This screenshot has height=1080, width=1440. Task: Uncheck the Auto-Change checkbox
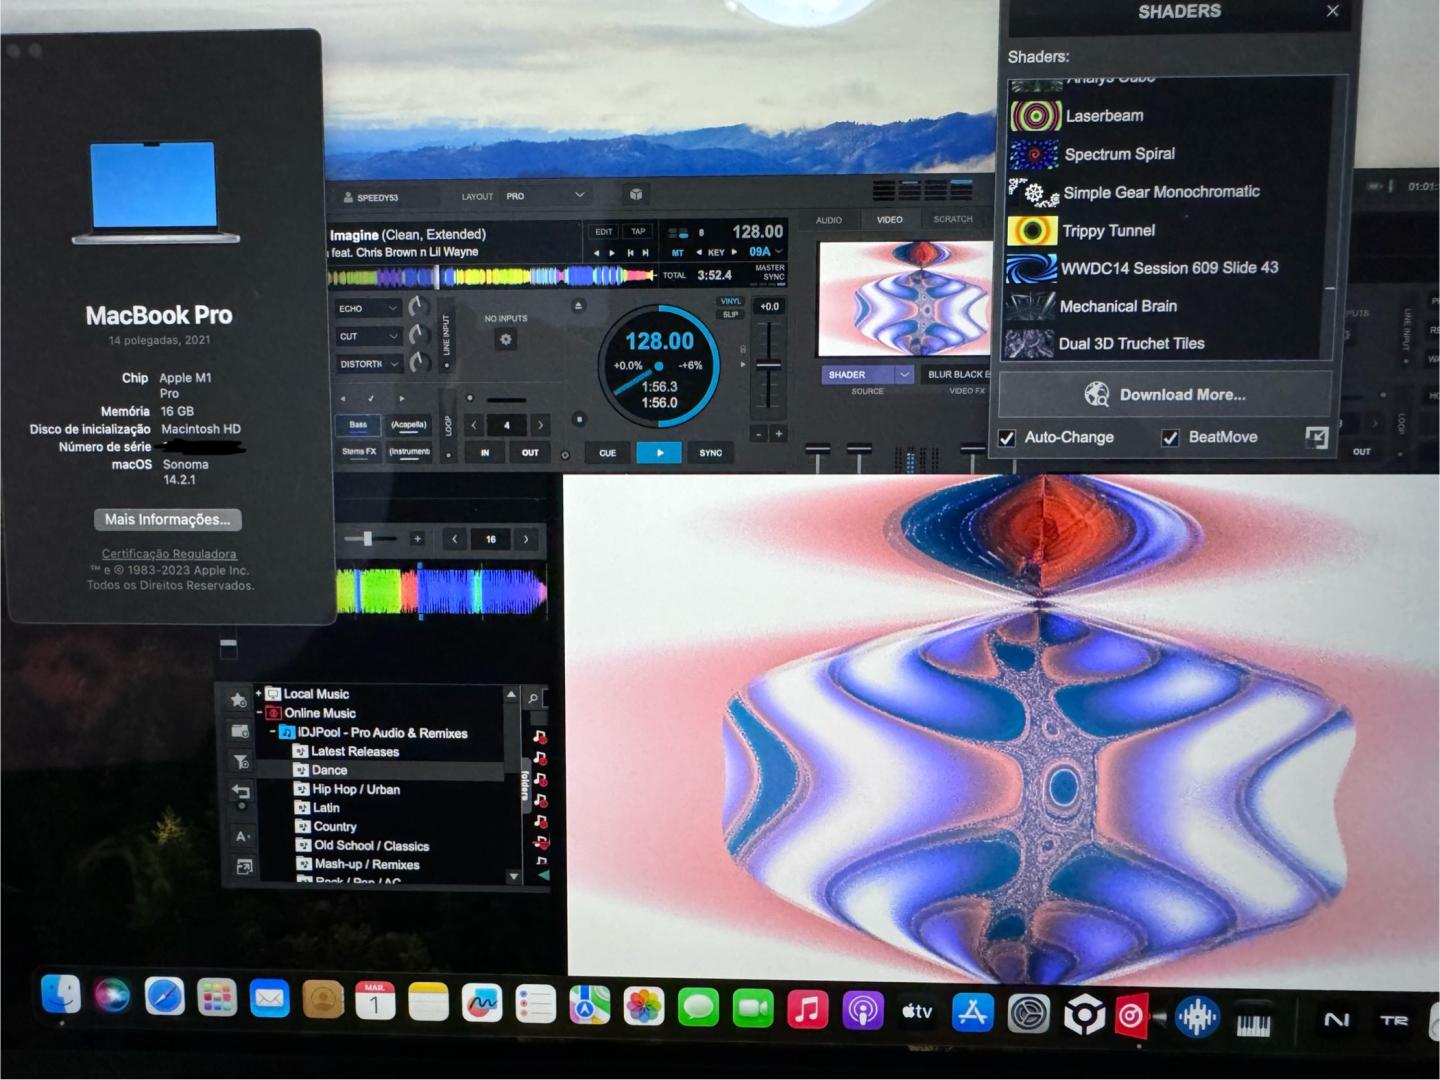click(1007, 438)
